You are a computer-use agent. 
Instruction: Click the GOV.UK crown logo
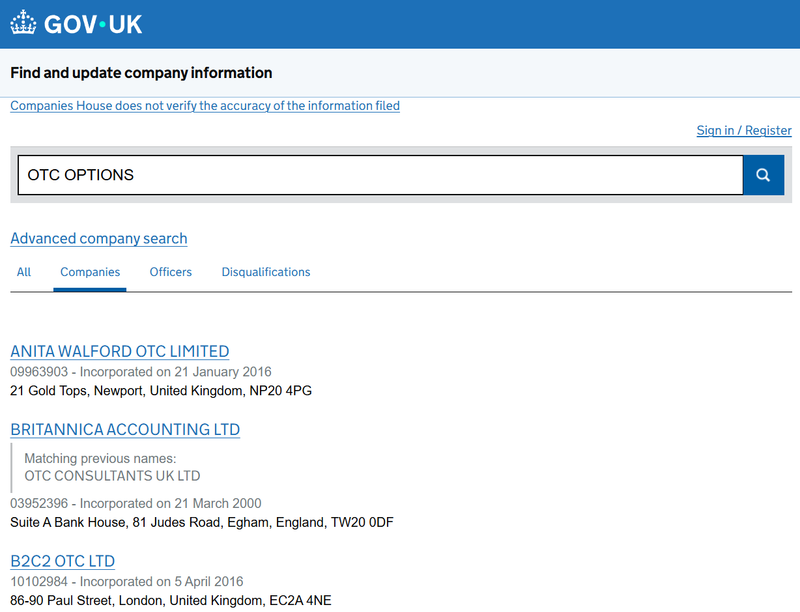(x=23, y=23)
